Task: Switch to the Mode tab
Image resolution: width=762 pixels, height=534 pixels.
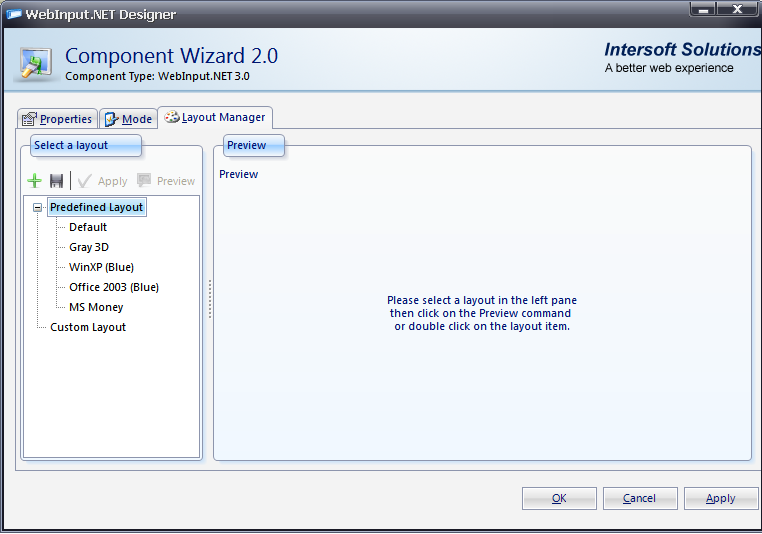Action: point(128,119)
